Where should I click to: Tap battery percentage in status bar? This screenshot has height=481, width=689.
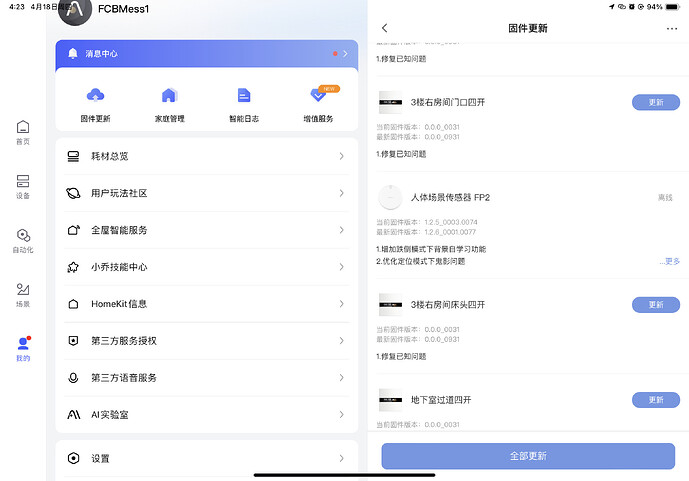(x=654, y=7)
